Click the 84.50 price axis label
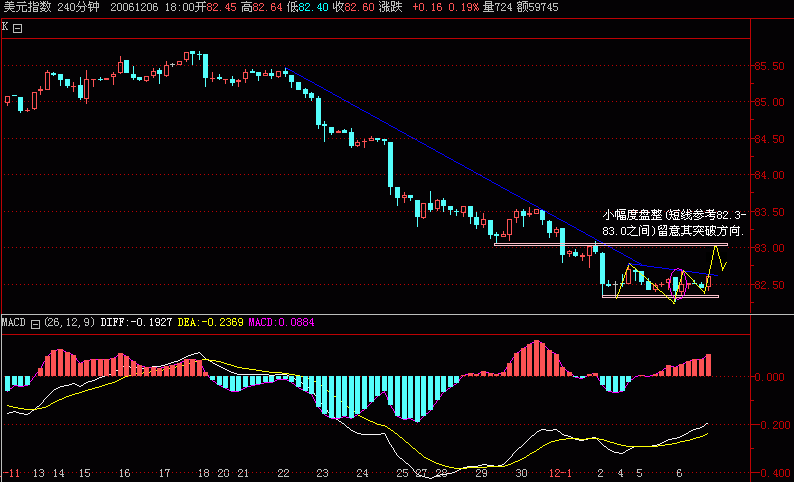794x482 pixels. pyautogui.click(x=769, y=139)
